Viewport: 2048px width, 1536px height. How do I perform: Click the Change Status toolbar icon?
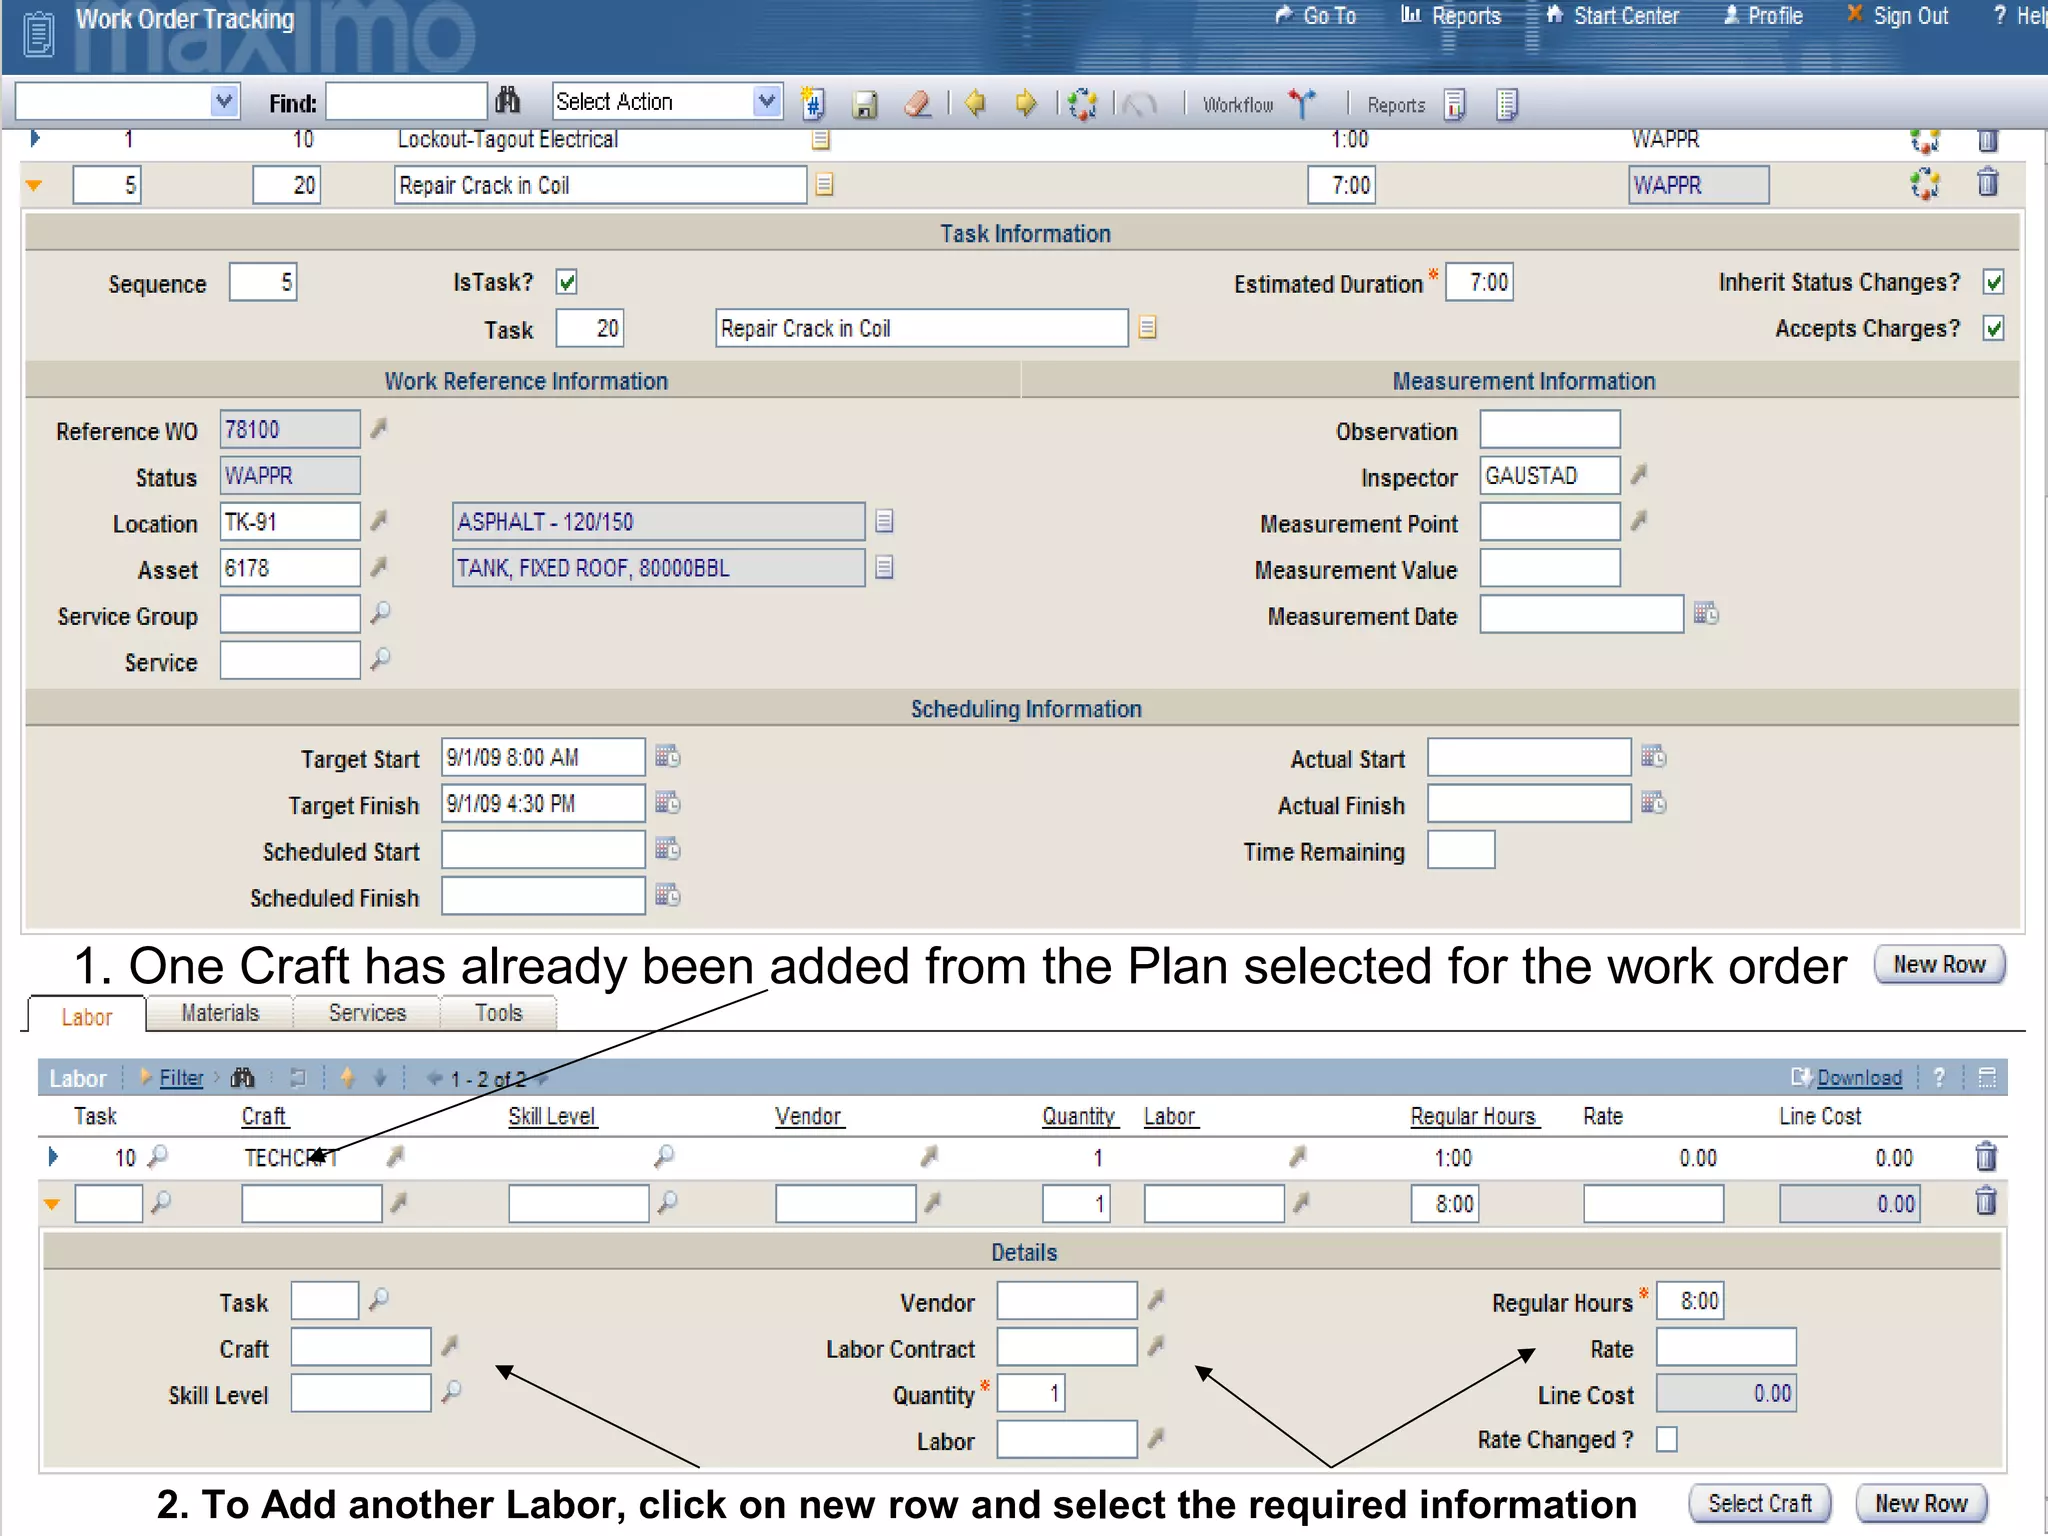click(1082, 104)
